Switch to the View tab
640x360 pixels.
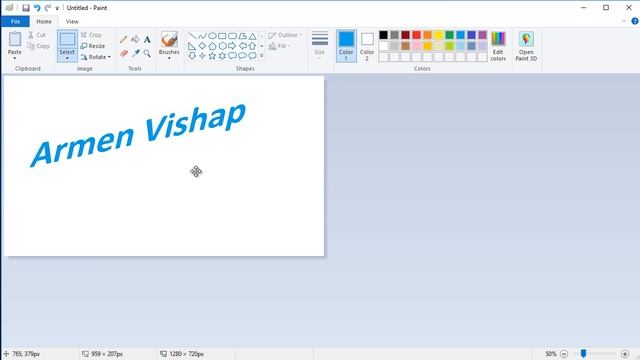click(72, 21)
